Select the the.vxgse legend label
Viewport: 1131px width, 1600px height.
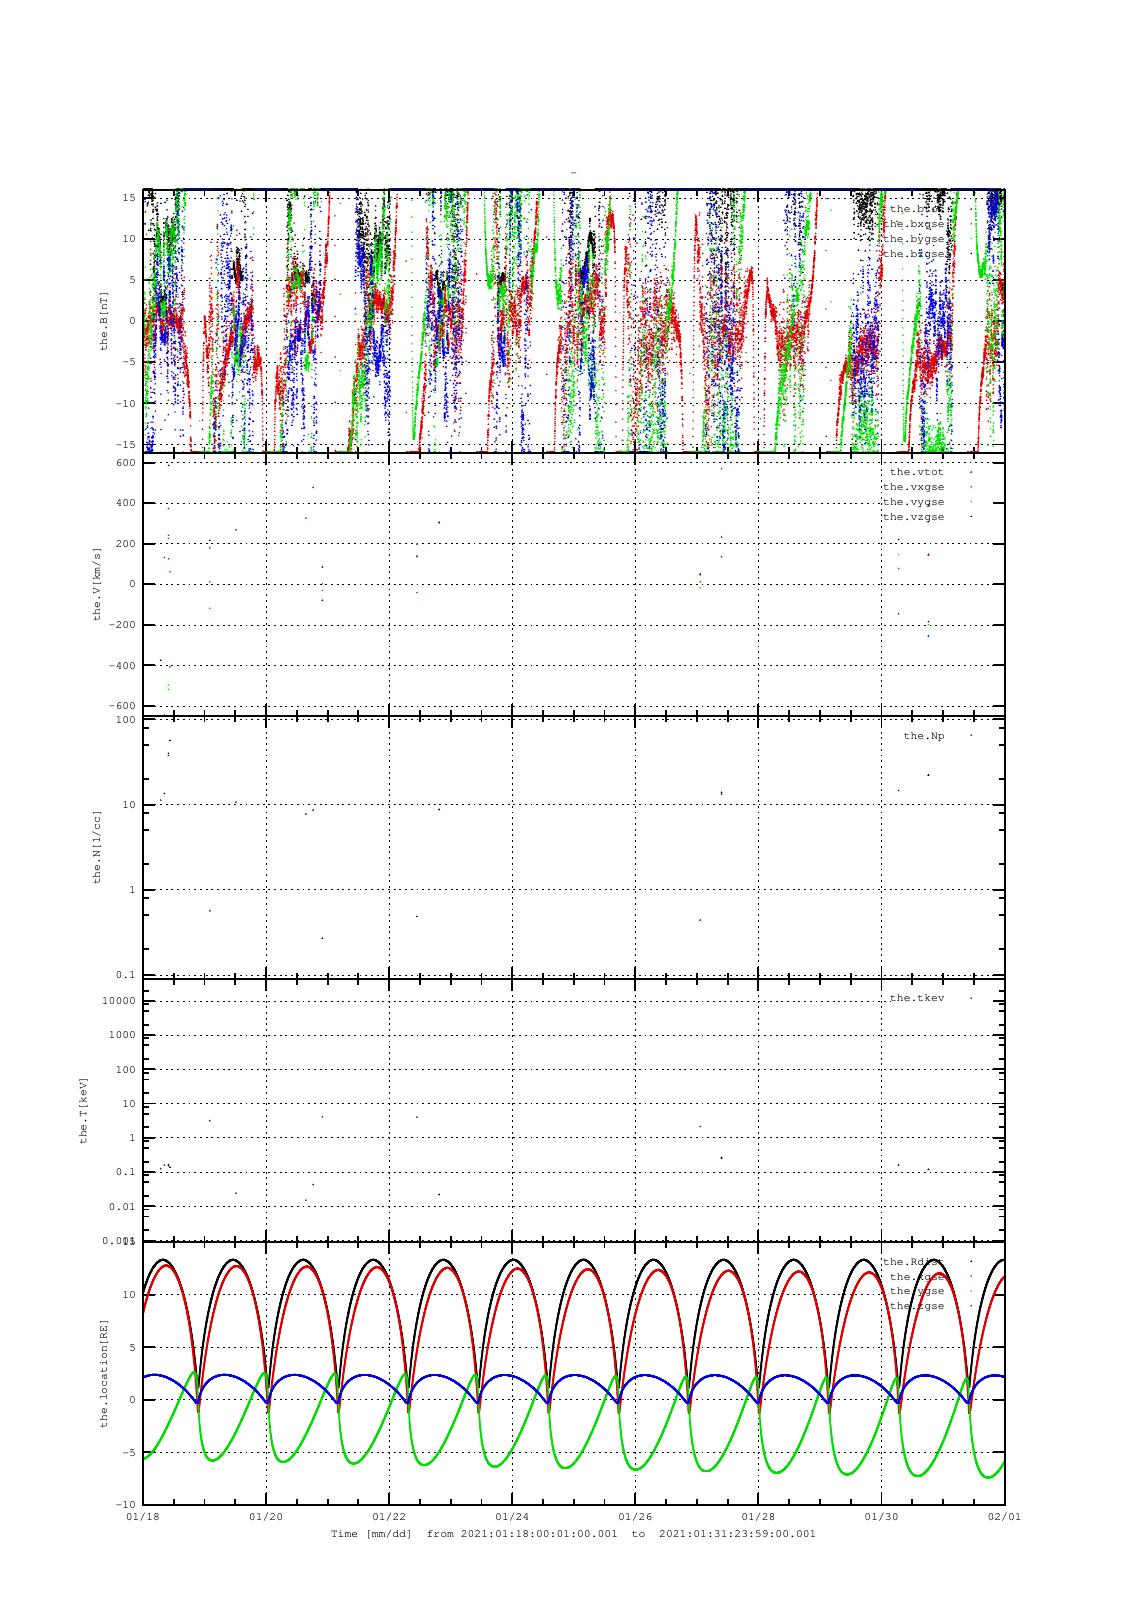click(913, 487)
